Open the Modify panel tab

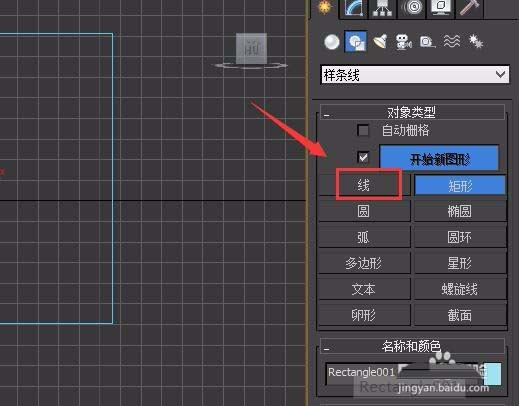[354, 8]
